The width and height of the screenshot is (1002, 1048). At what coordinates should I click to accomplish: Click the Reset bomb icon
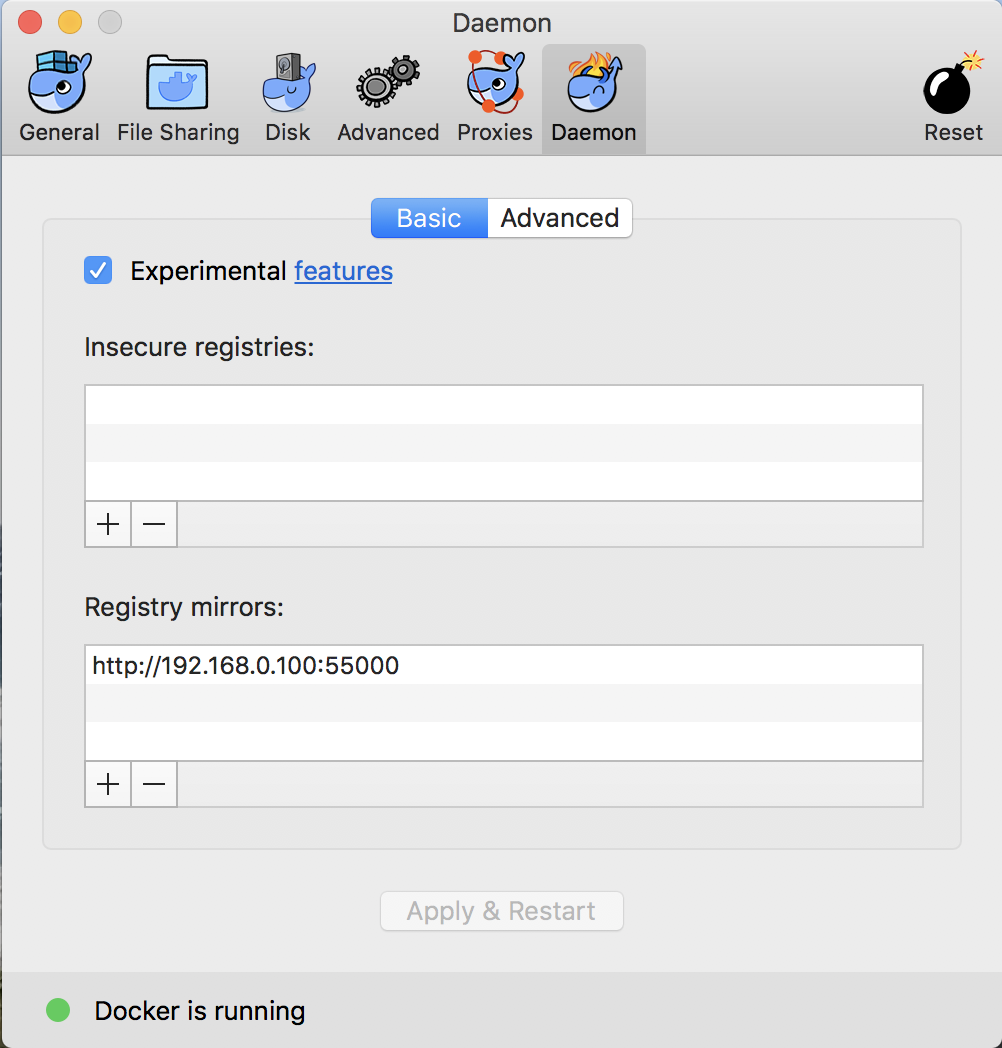pos(953,98)
